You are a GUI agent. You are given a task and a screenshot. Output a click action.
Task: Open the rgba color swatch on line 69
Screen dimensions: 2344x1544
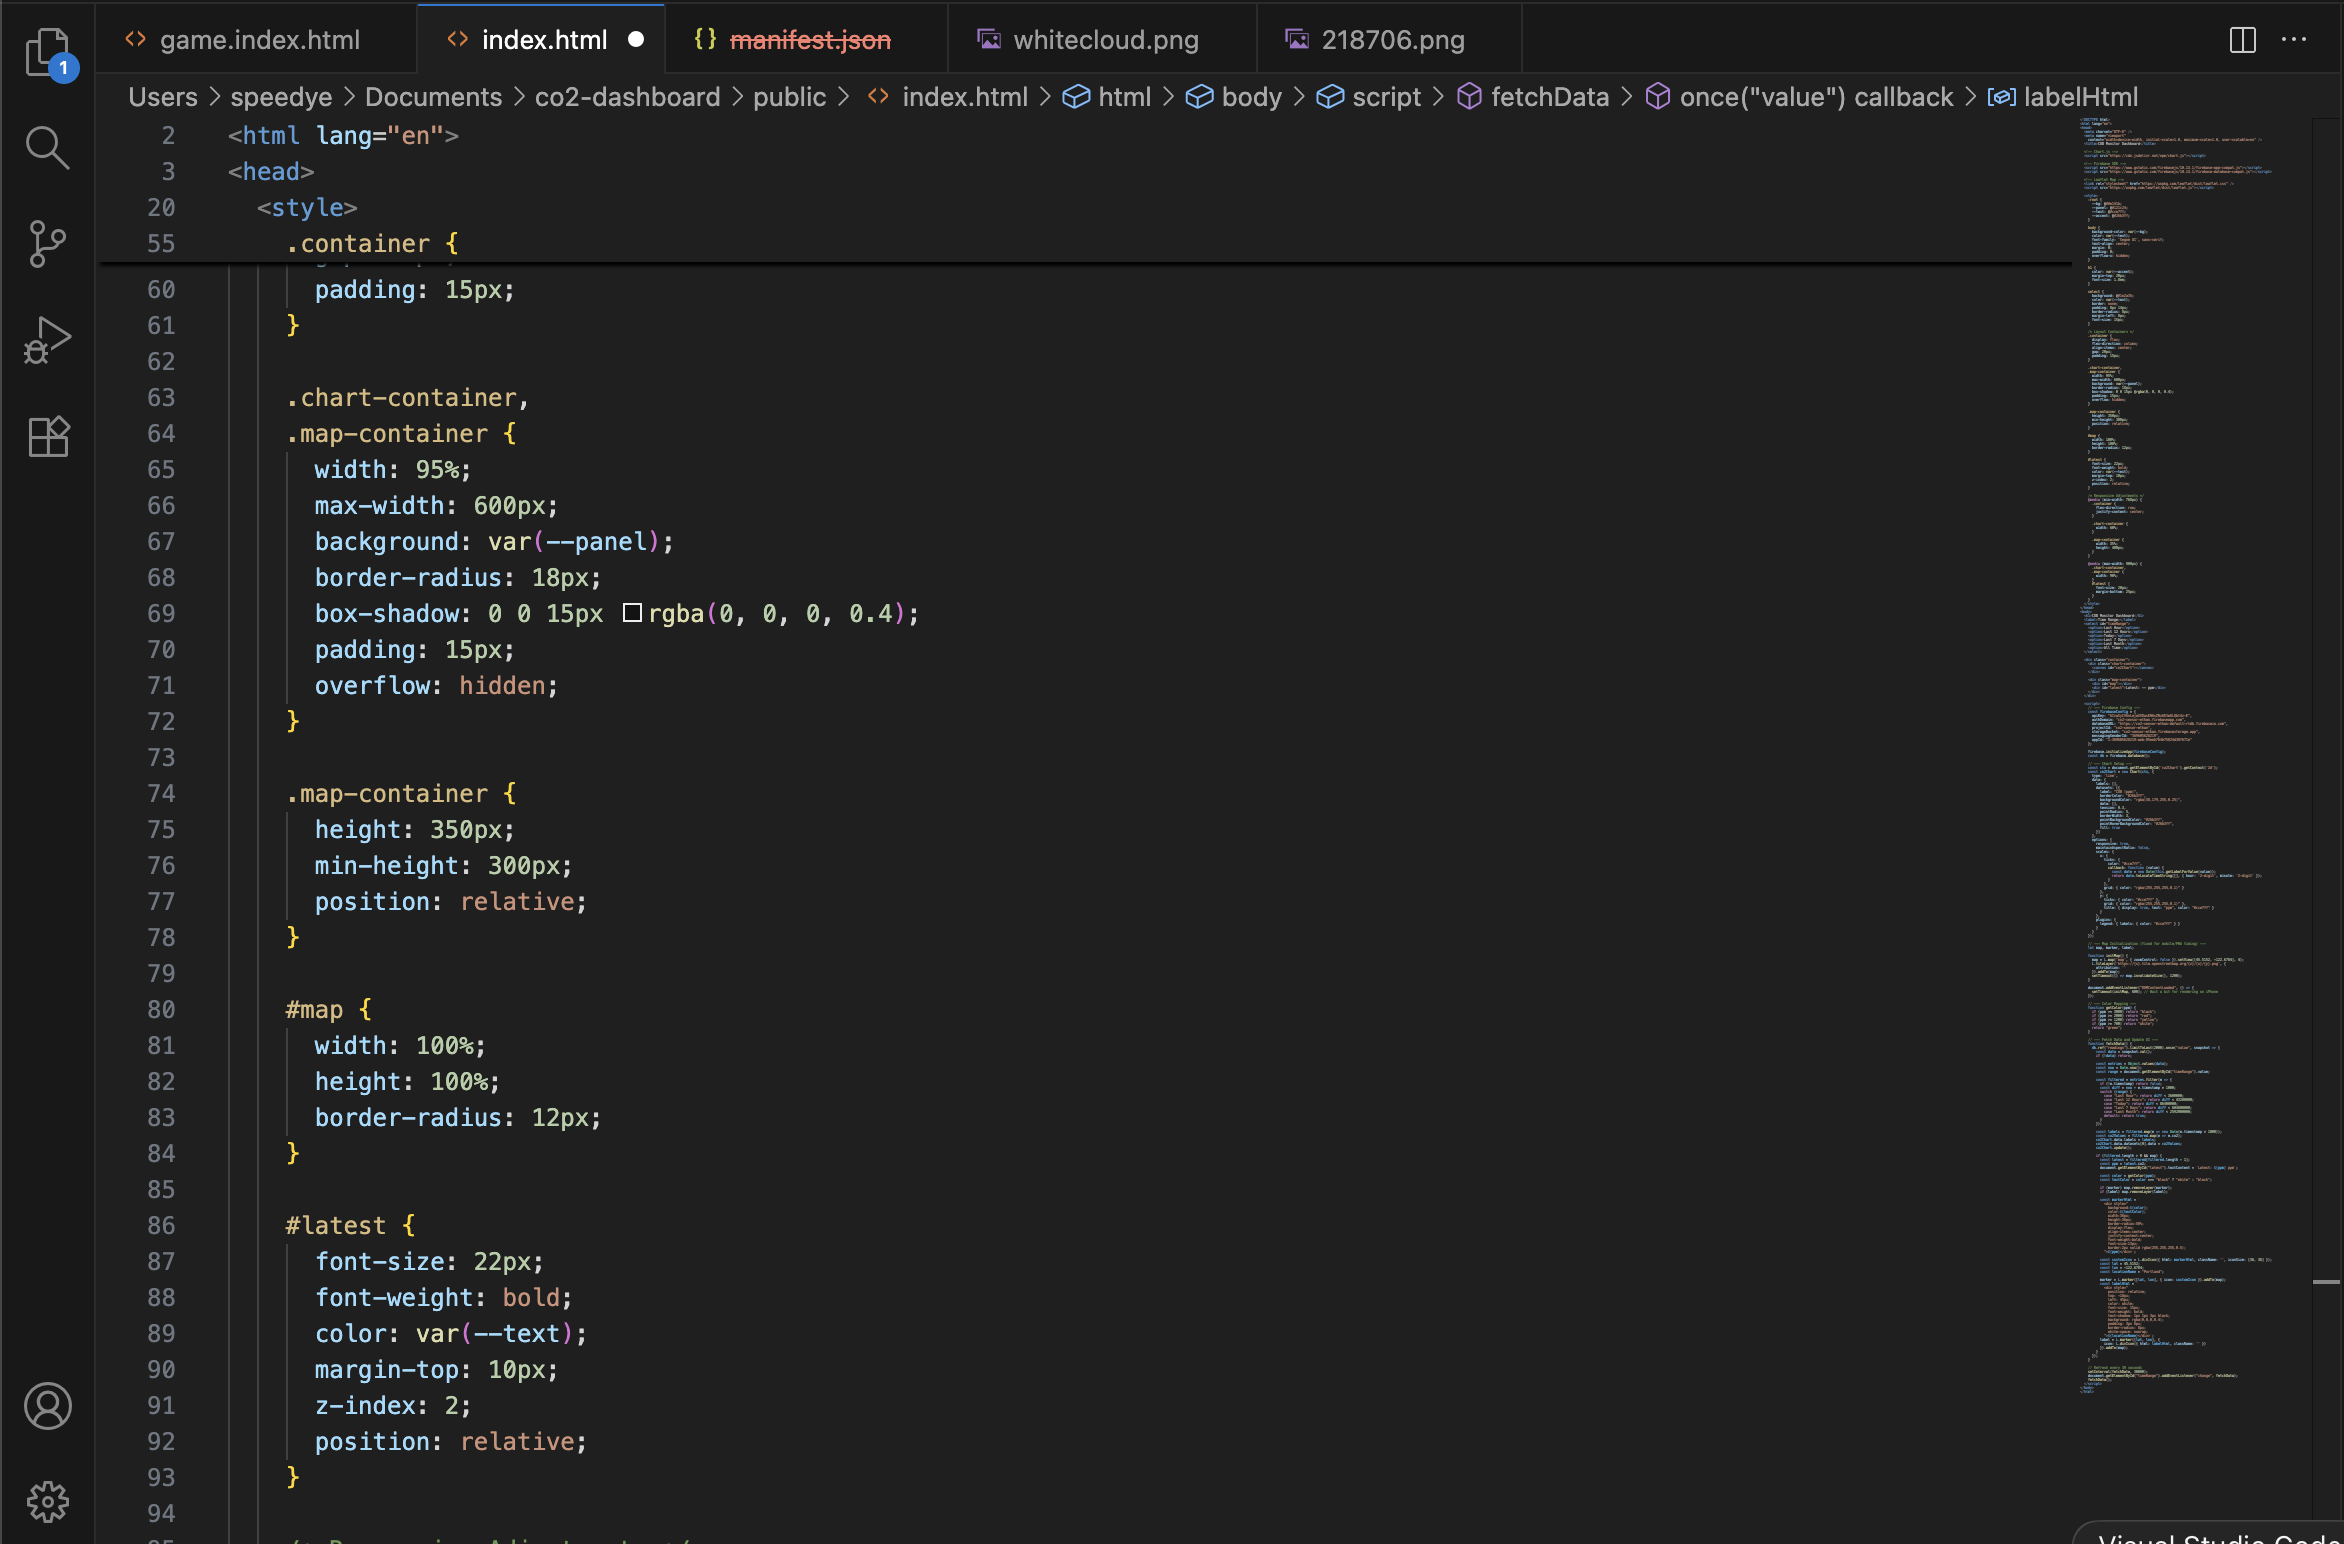[x=632, y=613]
